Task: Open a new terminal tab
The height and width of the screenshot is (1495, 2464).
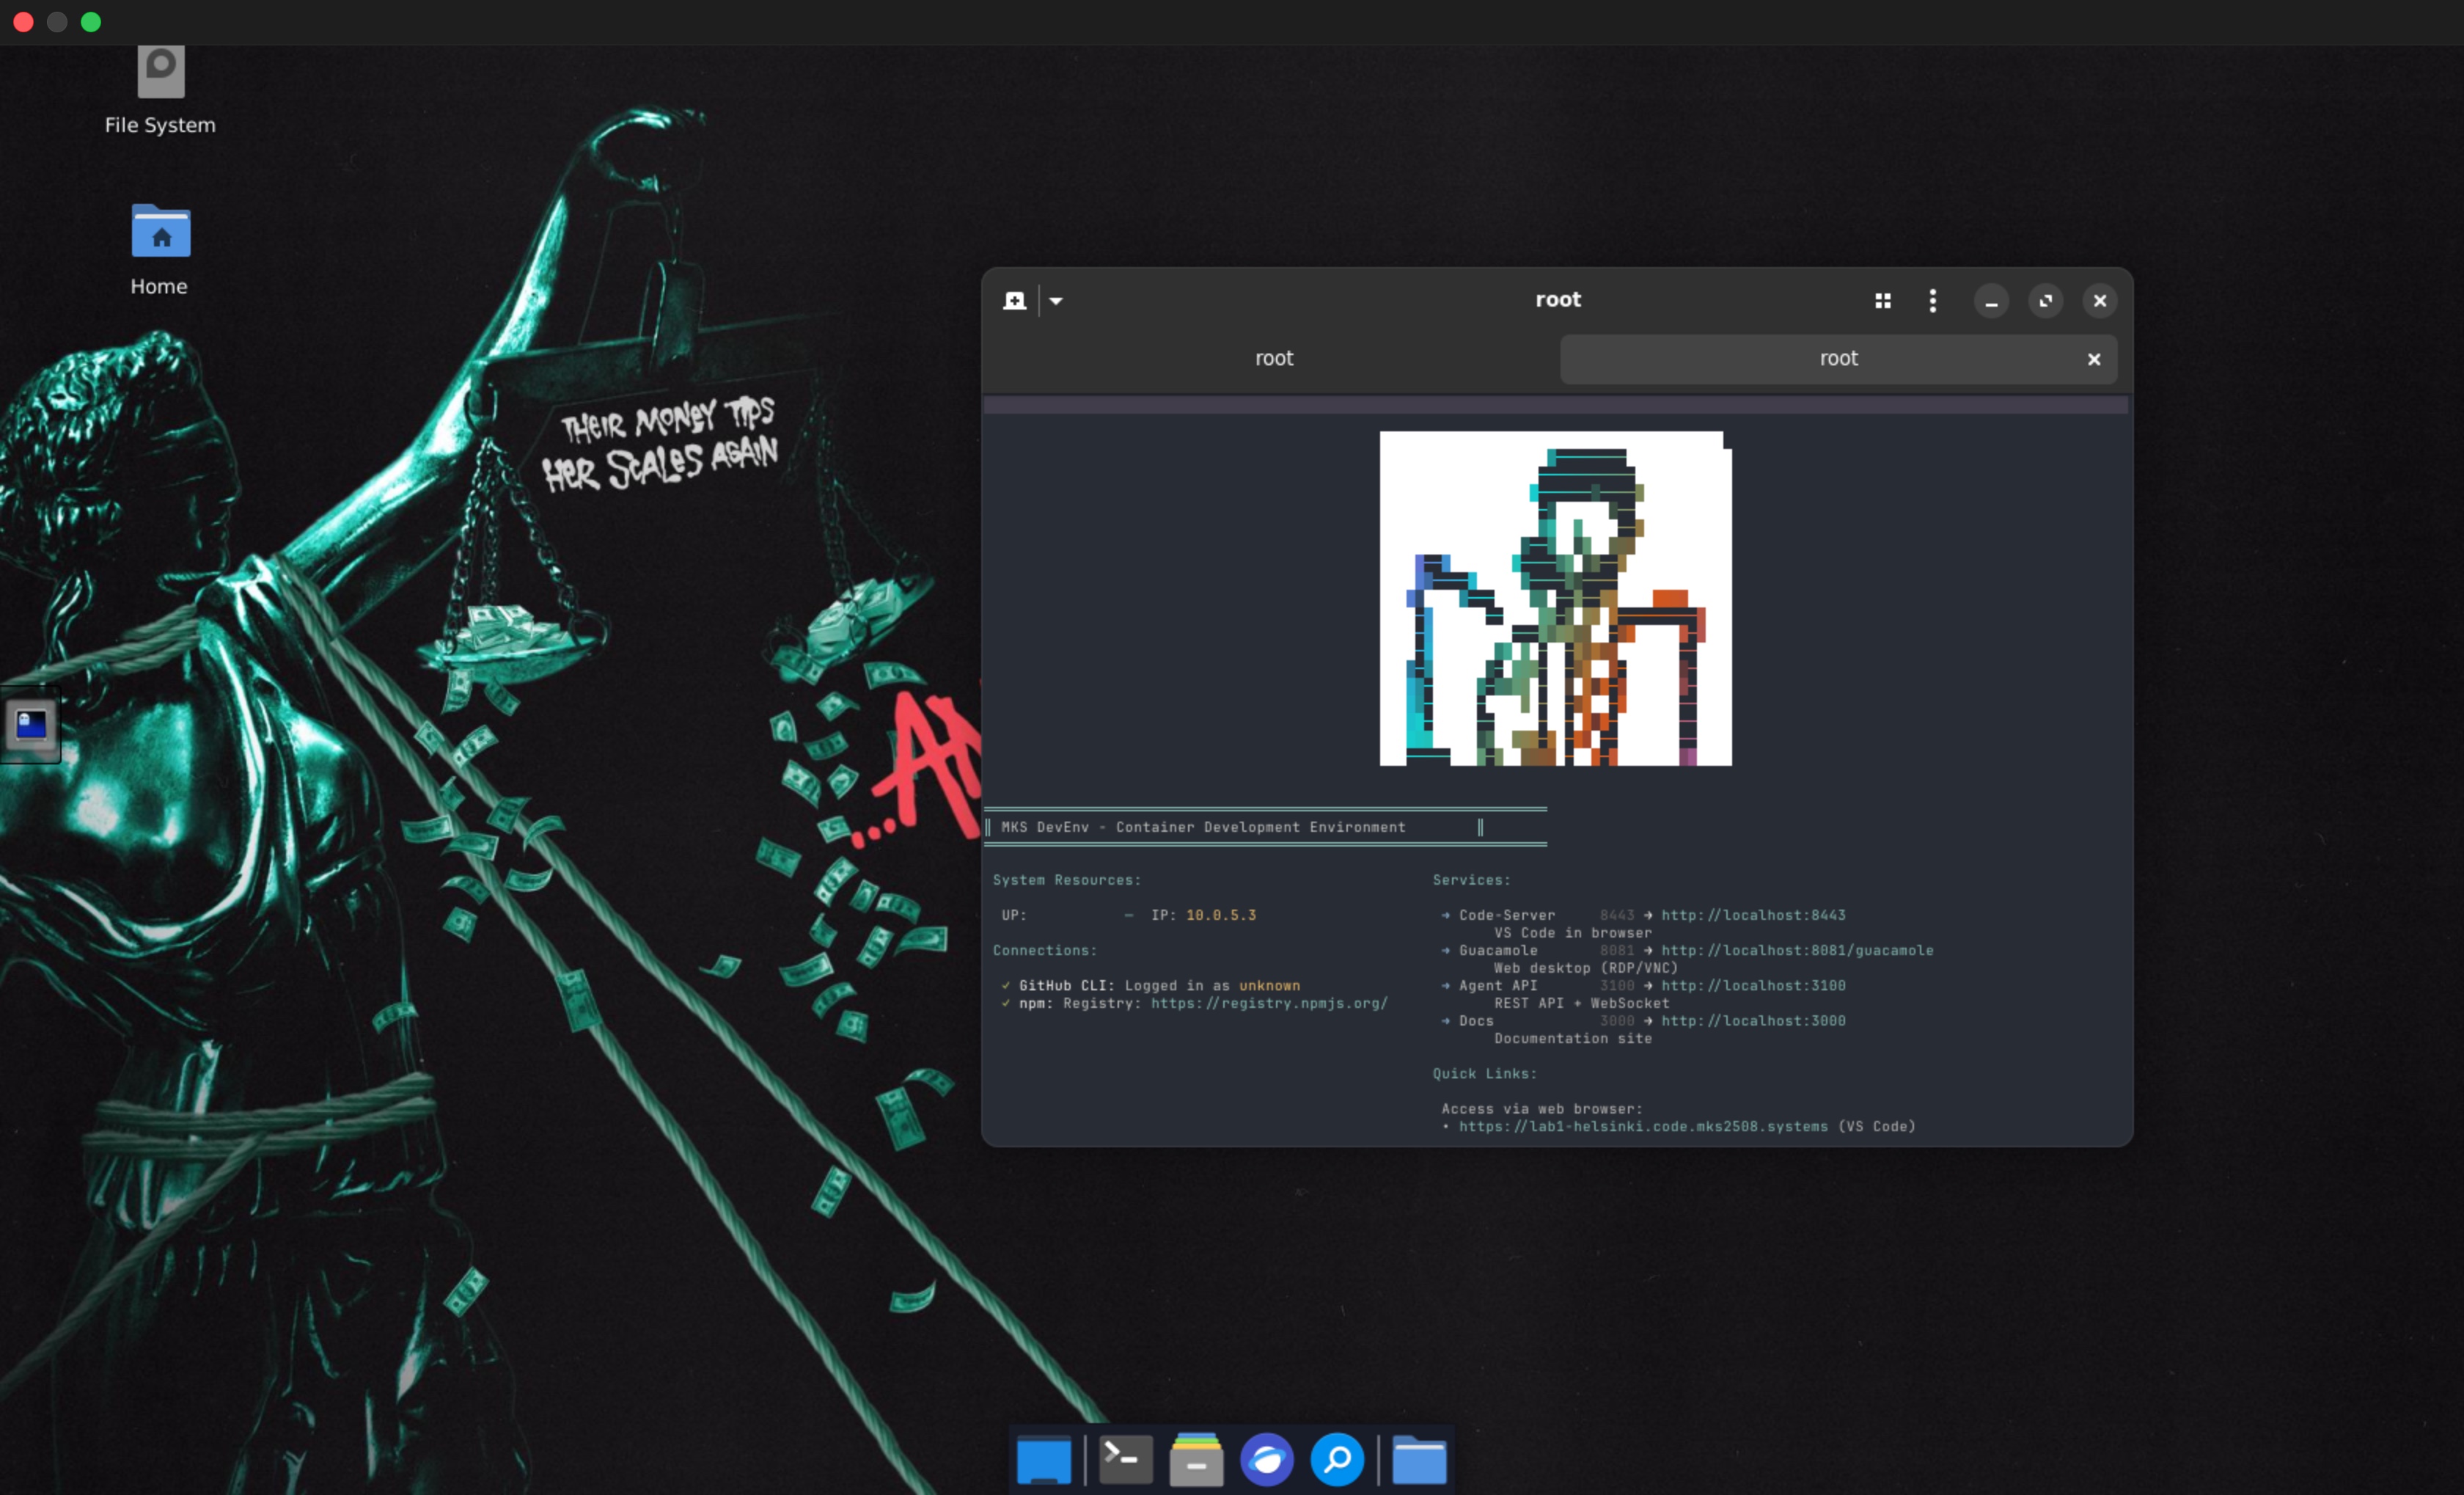Action: pos(1014,300)
